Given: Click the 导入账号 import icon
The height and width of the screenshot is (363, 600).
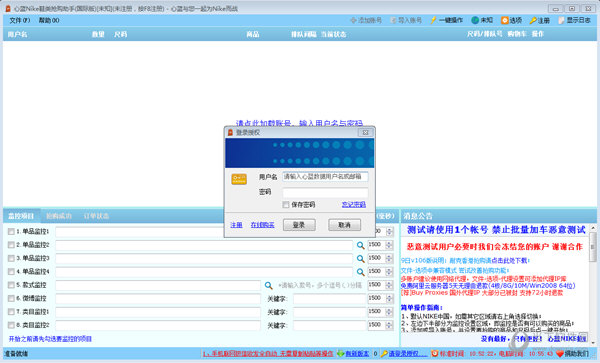Looking at the screenshot, I should (x=393, y=20).
